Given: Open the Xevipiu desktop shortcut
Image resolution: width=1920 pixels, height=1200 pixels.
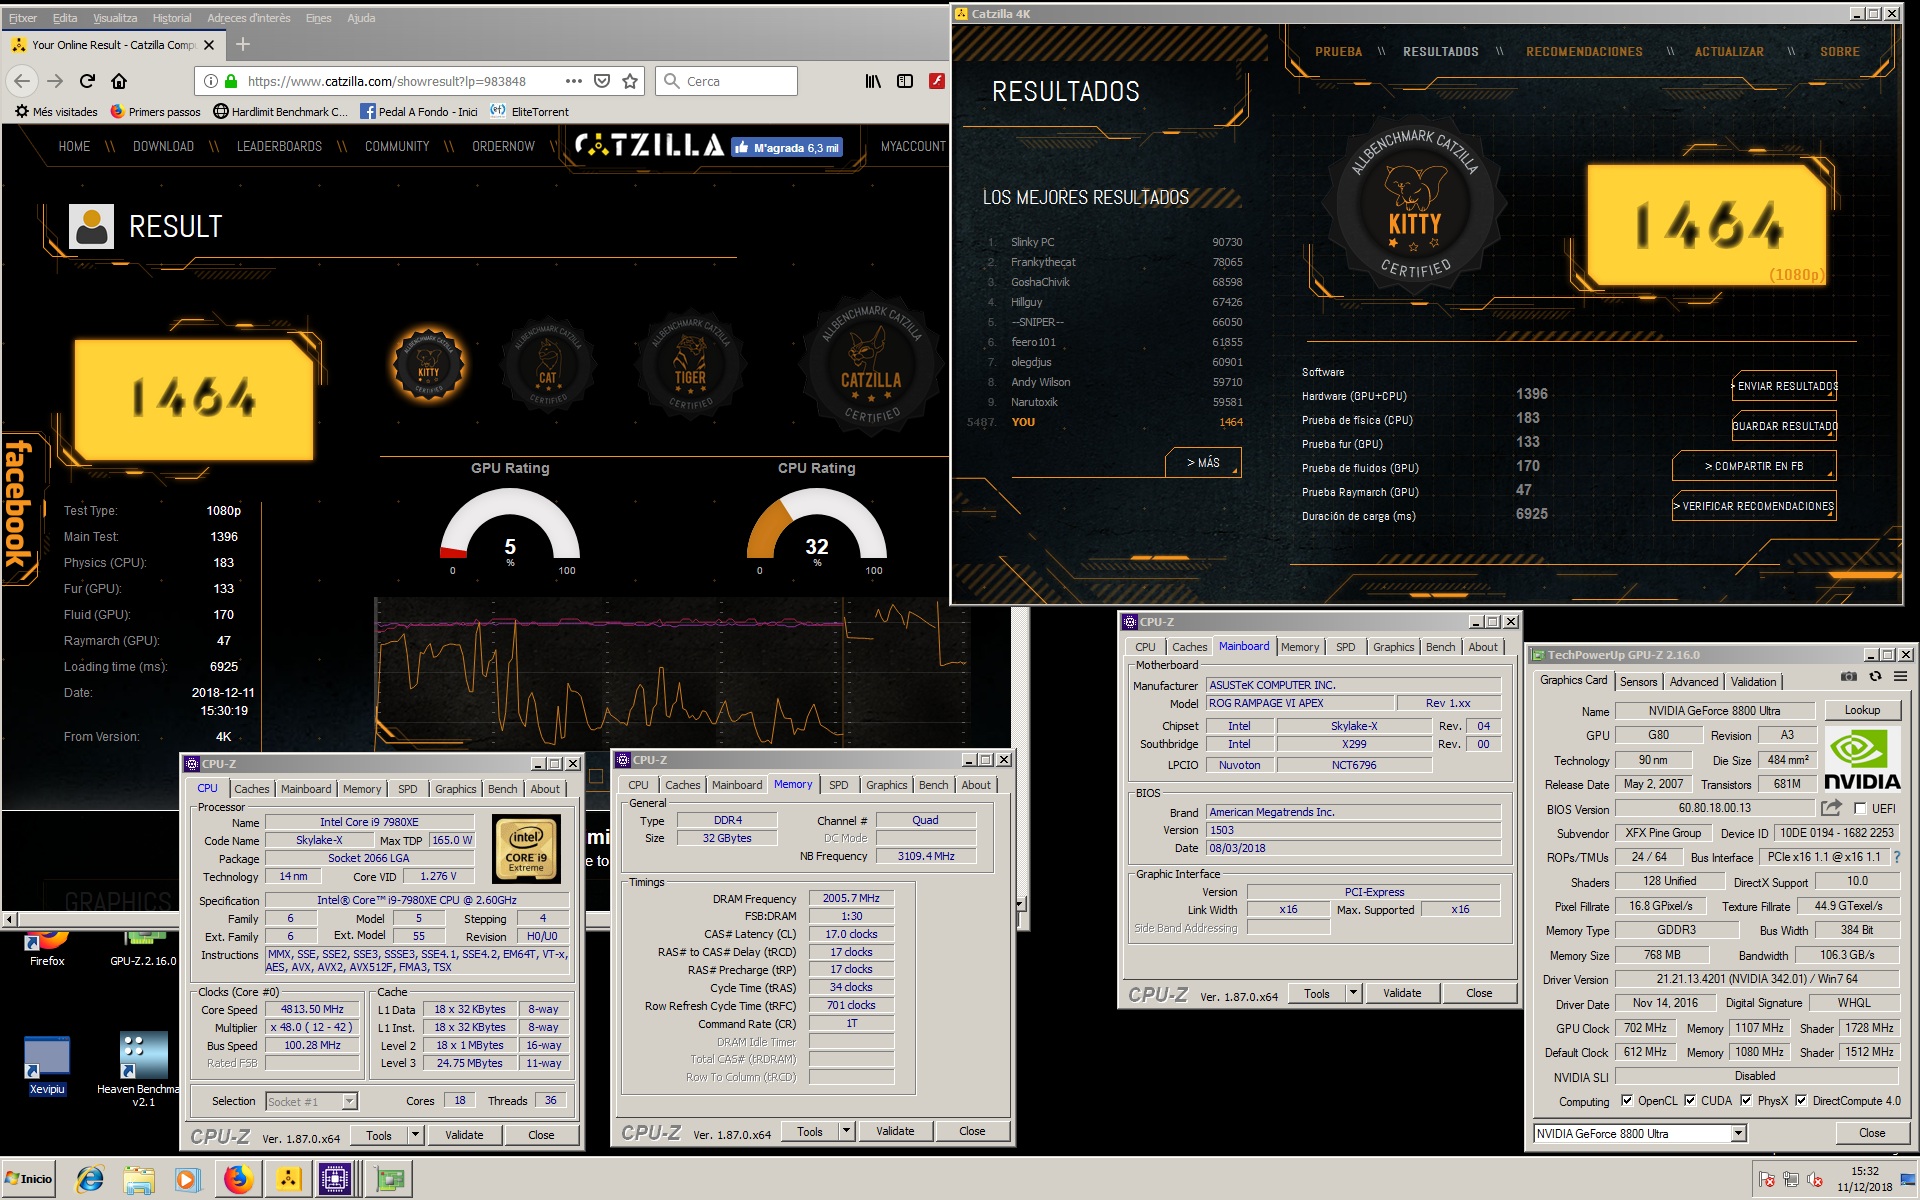Looking at the screenshot, I should 47,1065.
